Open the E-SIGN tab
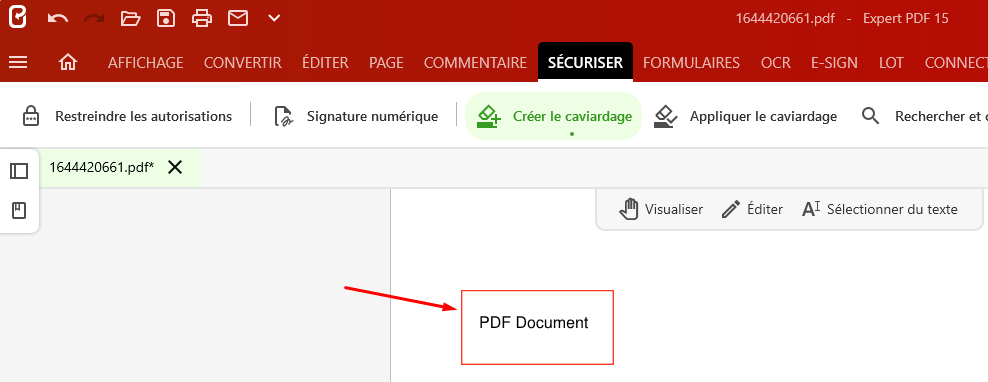The image size is (988, 382). 834,62
